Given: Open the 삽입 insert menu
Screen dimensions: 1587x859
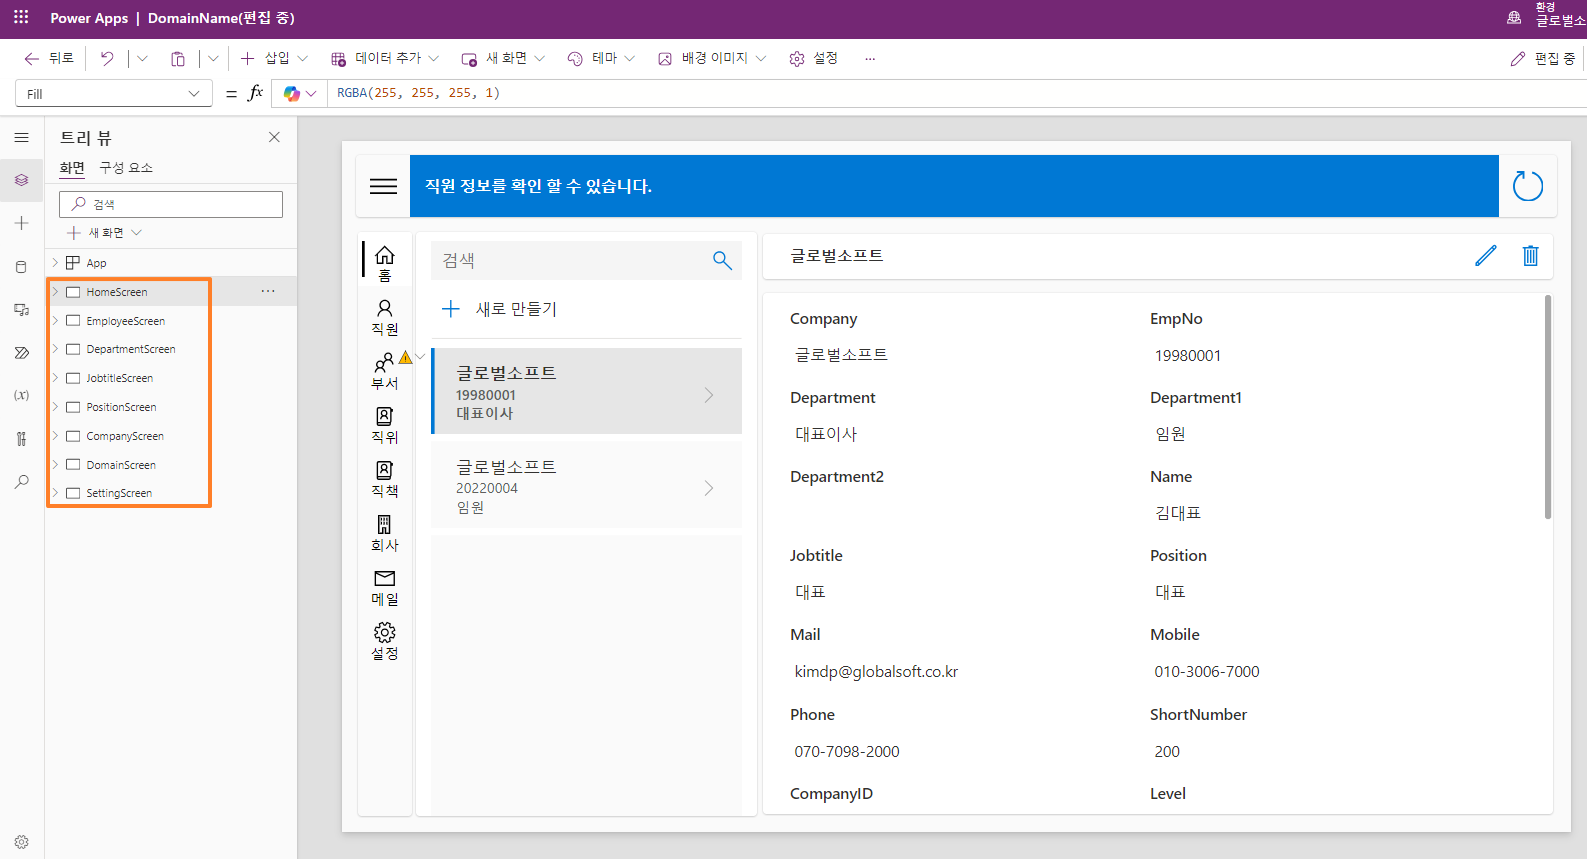Looking at the screenshot, I should point(274,58).
